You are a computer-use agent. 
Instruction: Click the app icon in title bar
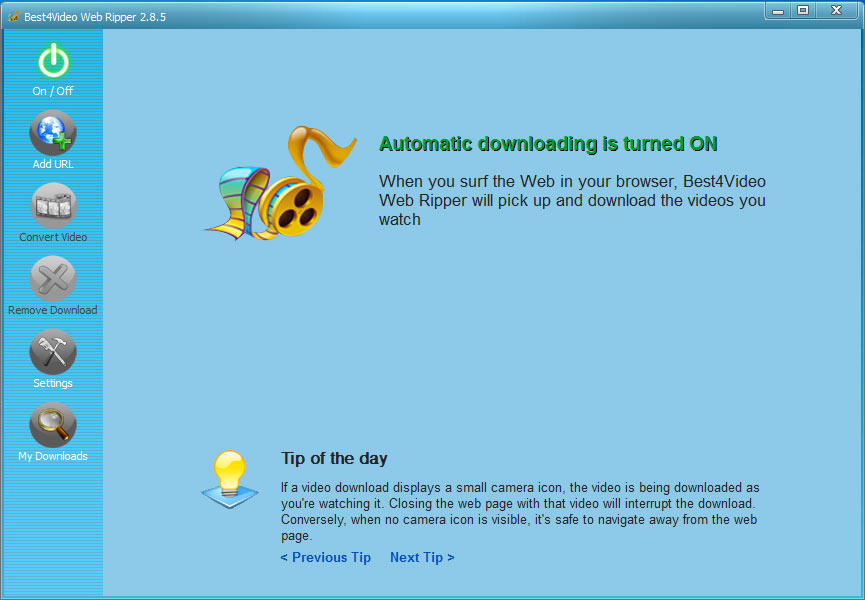[x=14, y=17]
